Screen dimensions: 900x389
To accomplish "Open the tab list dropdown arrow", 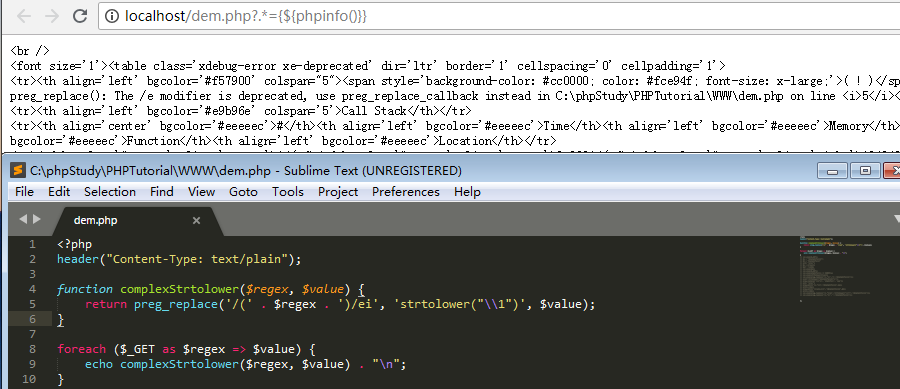I will pos(896,219).
